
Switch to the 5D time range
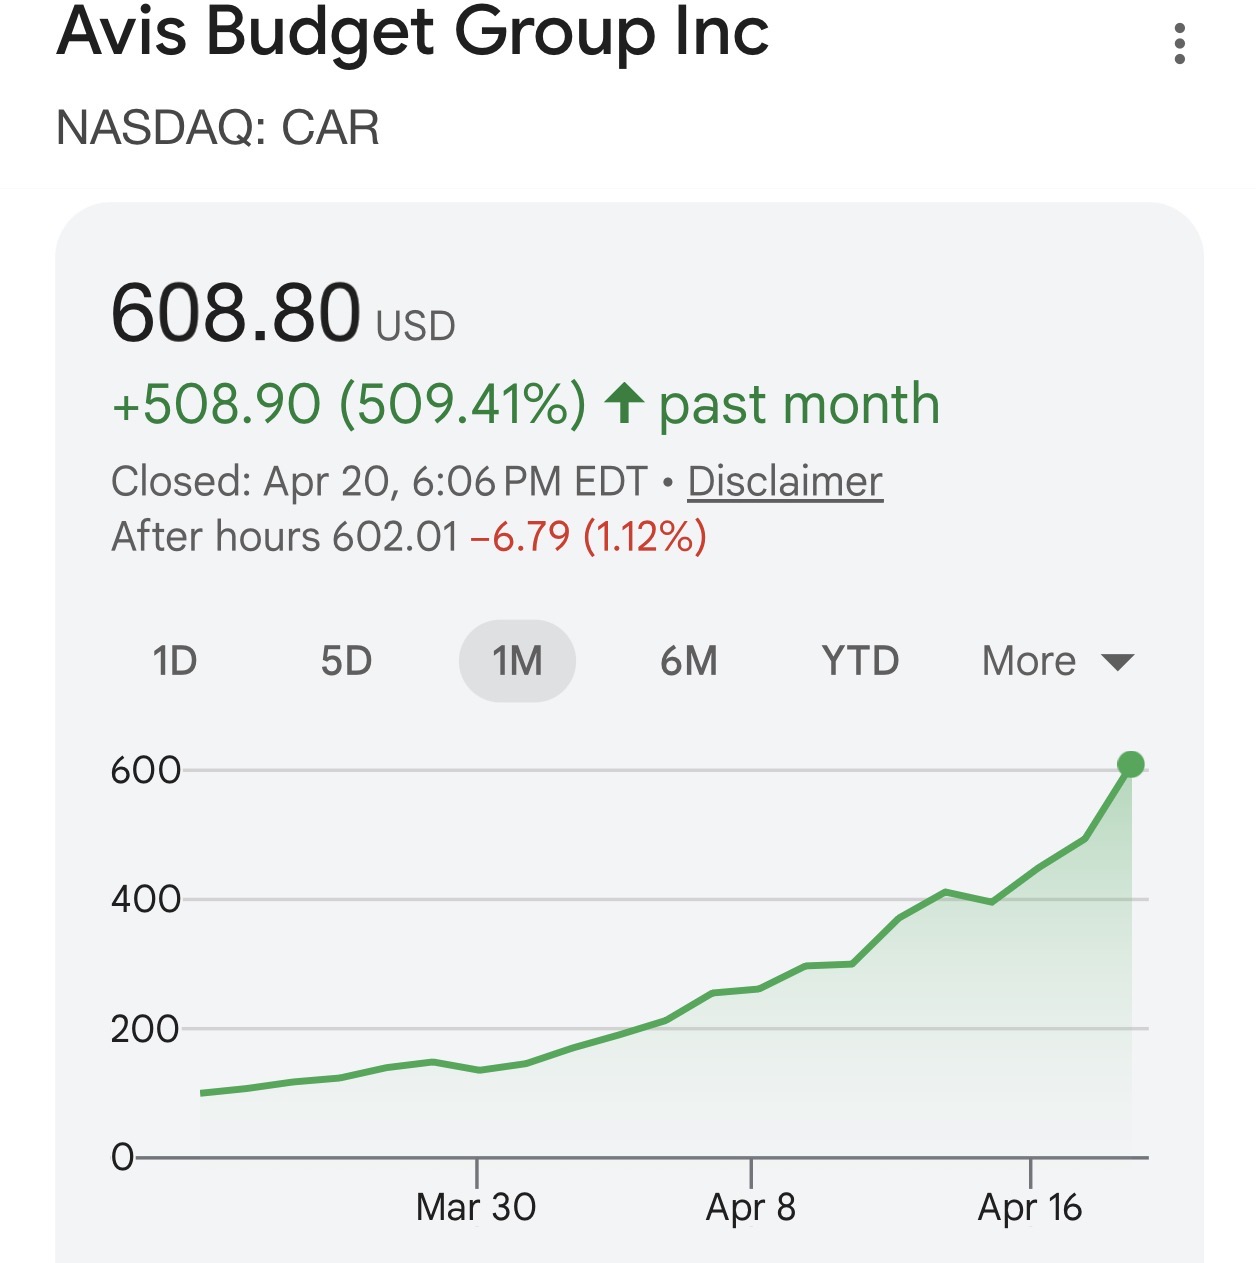[346, 661]
